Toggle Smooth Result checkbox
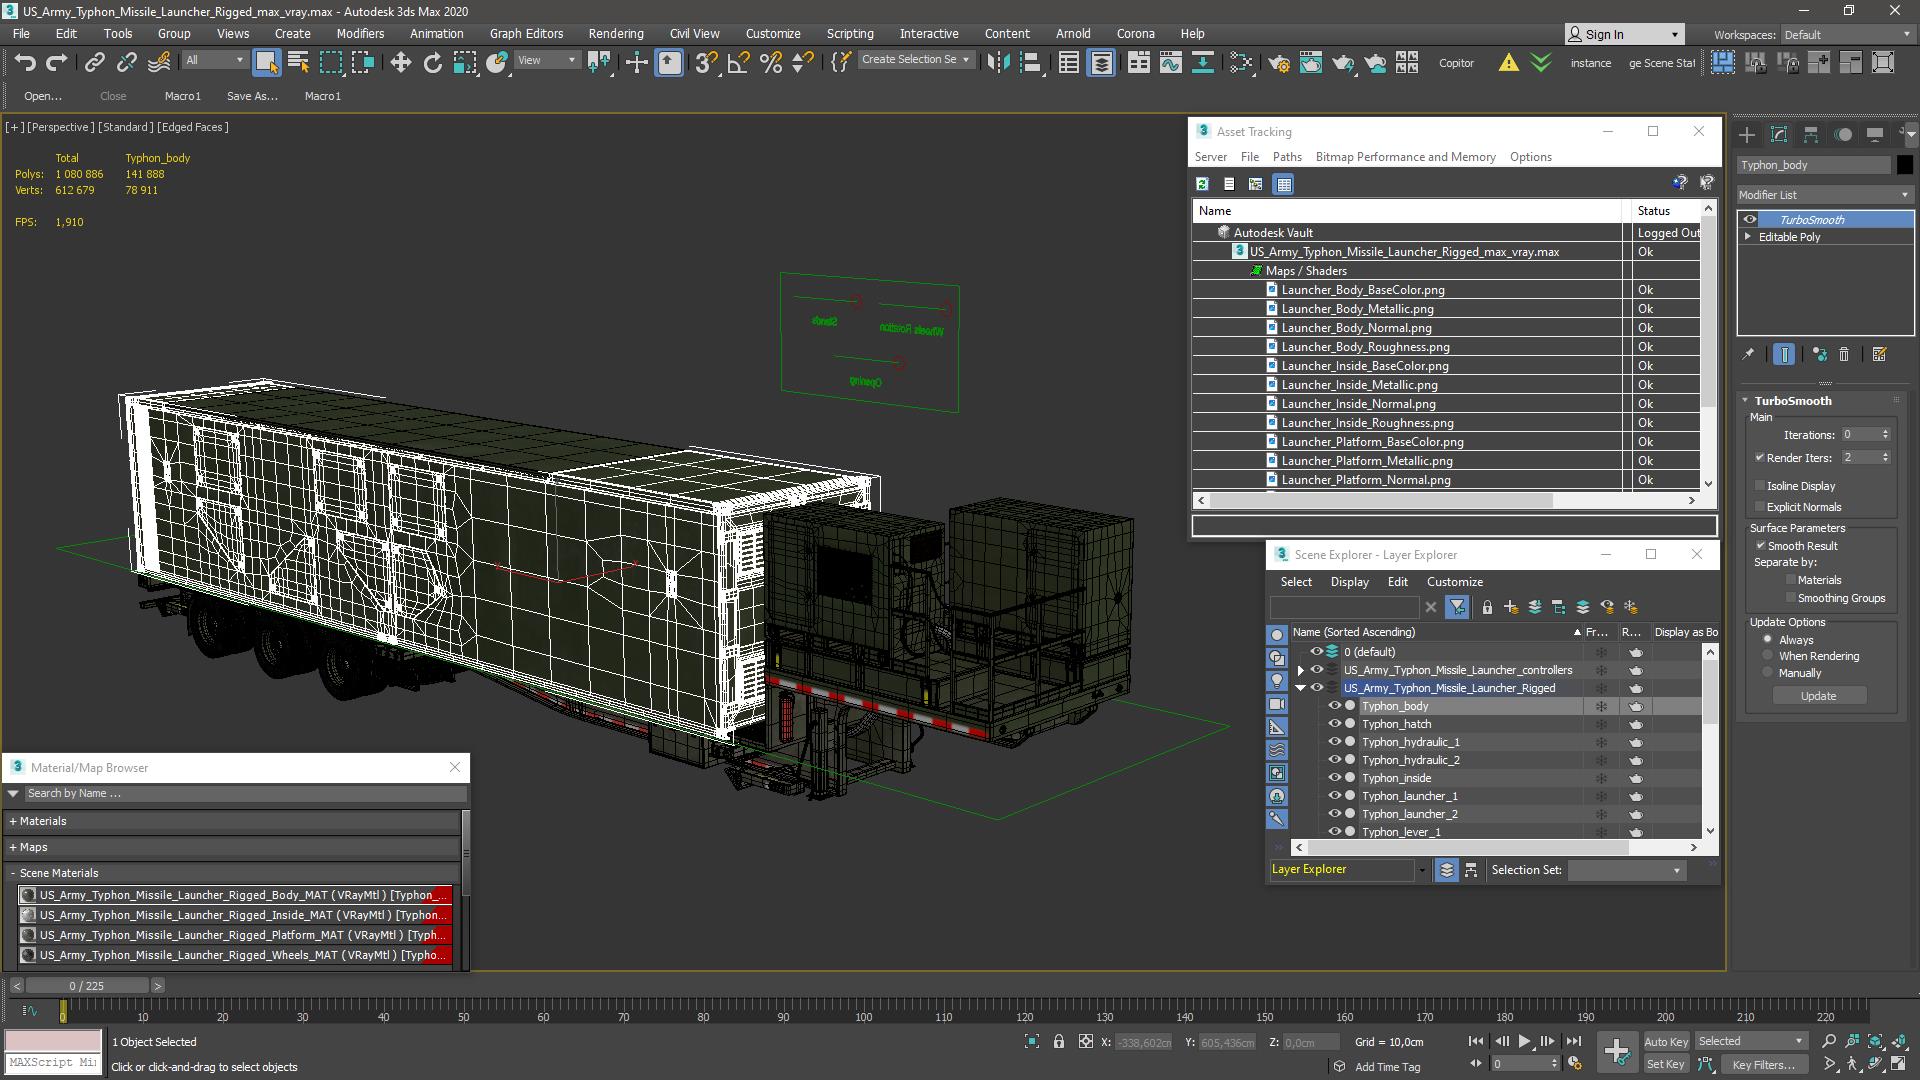The height and width of the screenshot is (1080, 1920). 1760,546
